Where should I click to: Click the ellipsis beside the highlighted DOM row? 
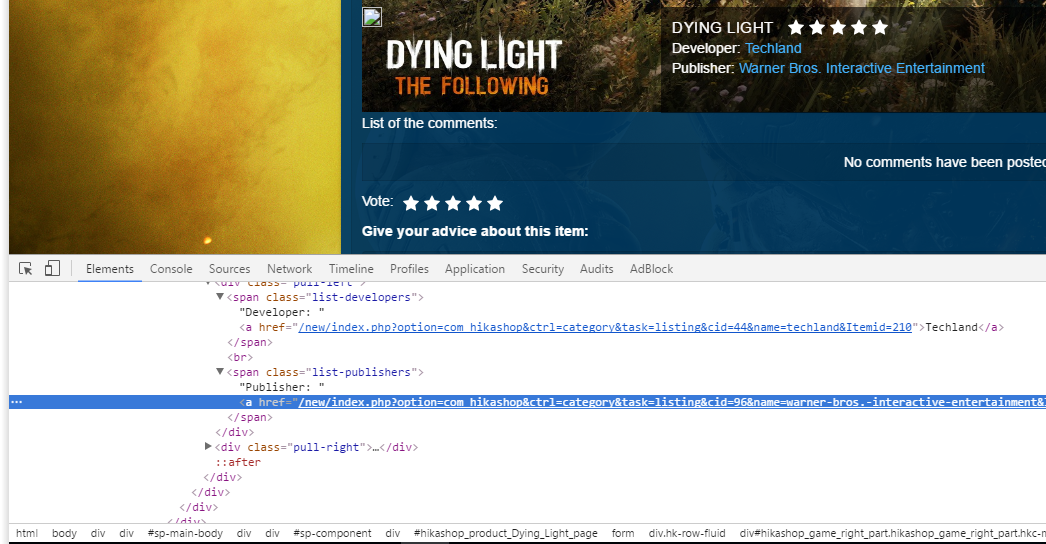tap(16, 402)
